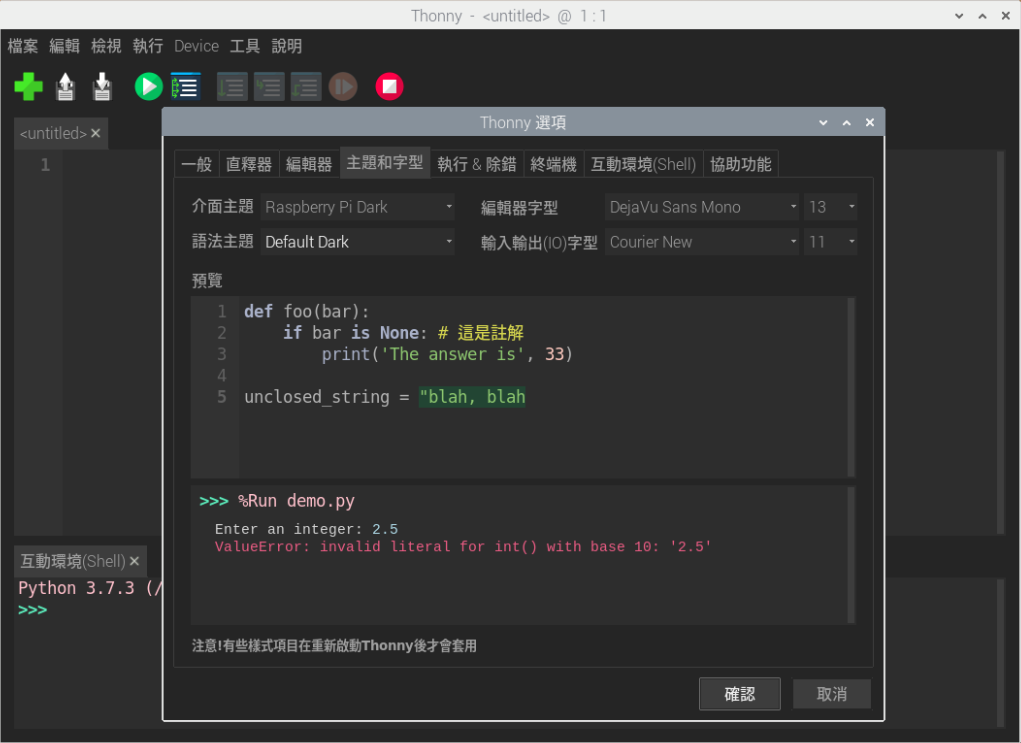Screen dimensions: 1021x743
Task: Switch to the 一般 tab
Action: pyautogui.click(x=197, y=164)
